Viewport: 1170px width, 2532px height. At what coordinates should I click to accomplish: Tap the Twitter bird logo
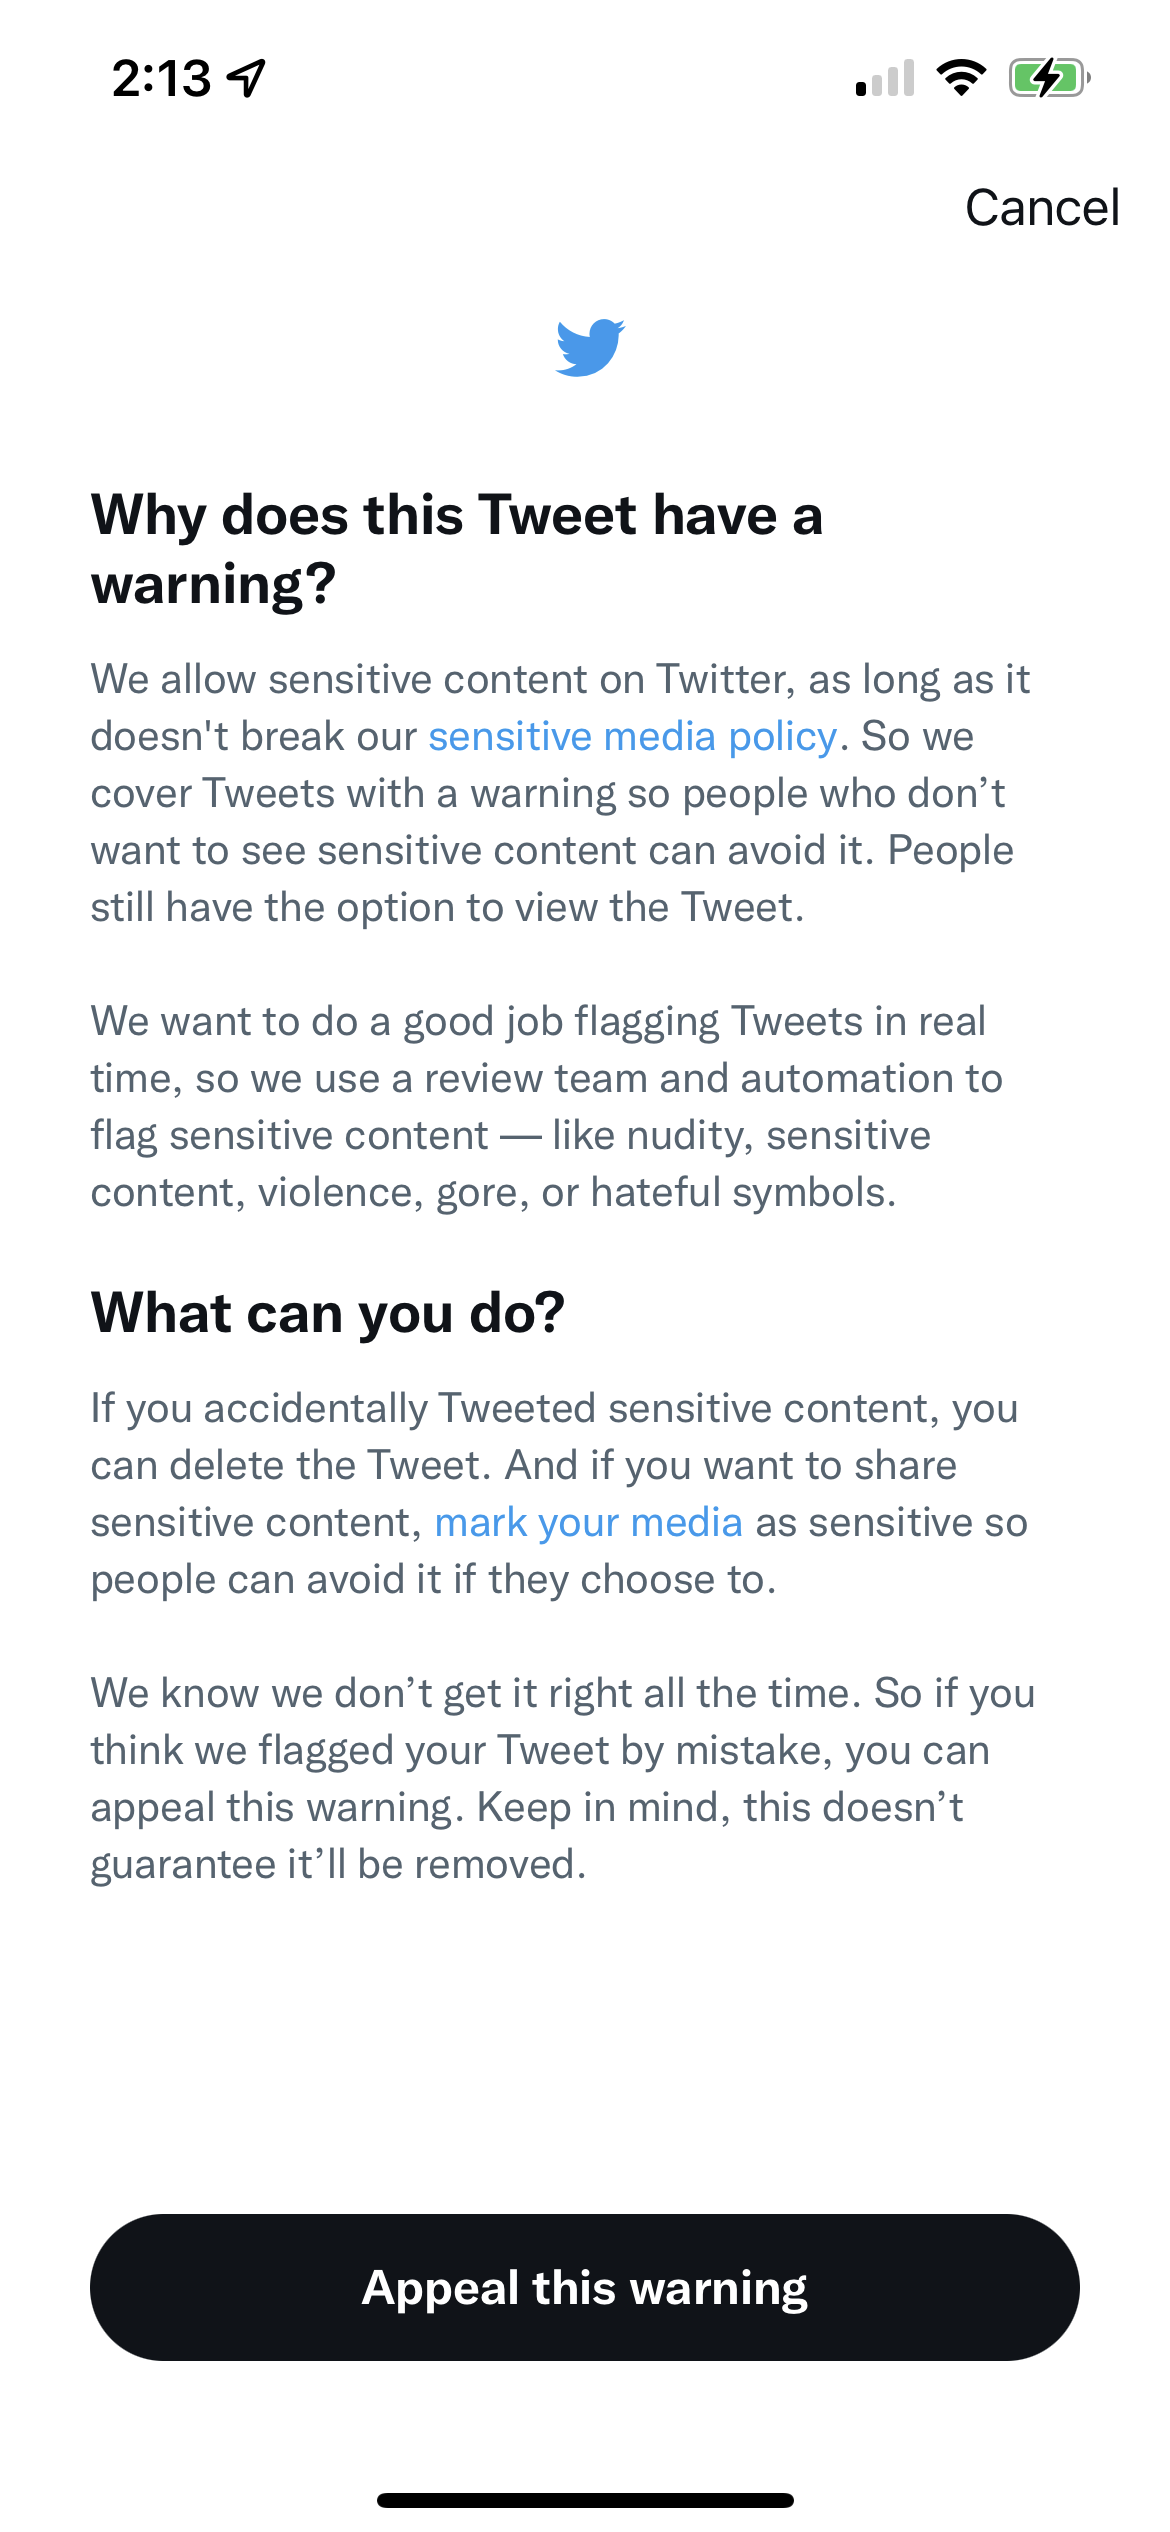[x=590, y=348]
